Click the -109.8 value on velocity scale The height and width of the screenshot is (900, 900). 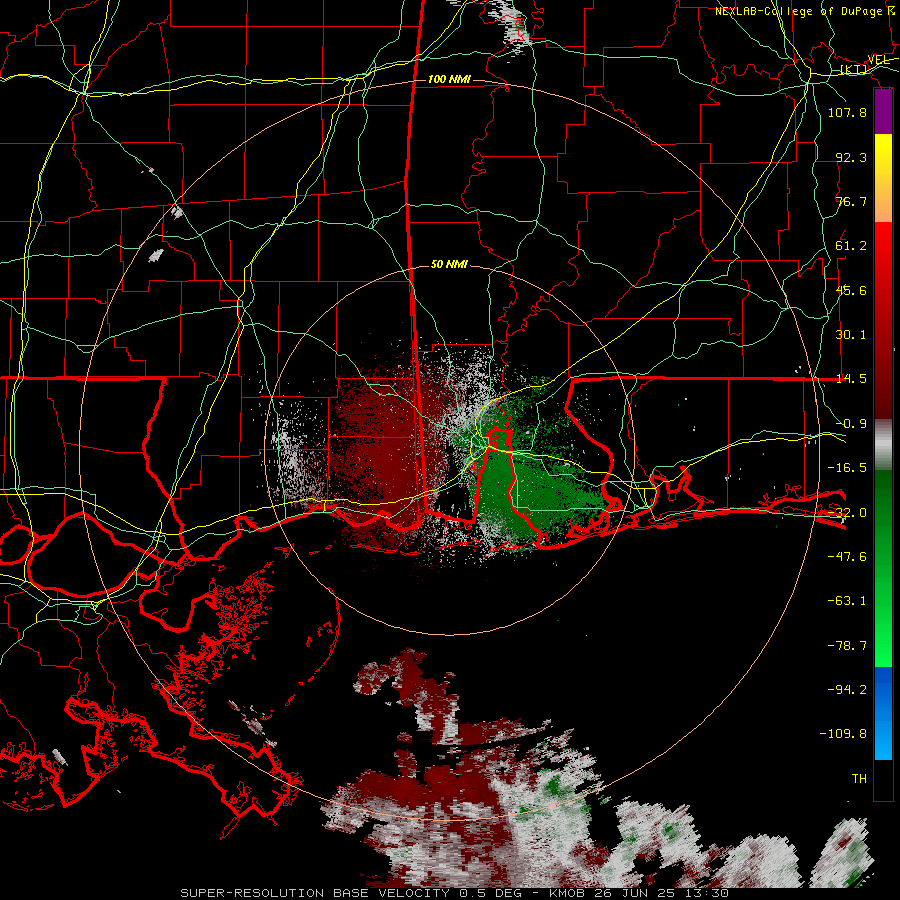843,734
